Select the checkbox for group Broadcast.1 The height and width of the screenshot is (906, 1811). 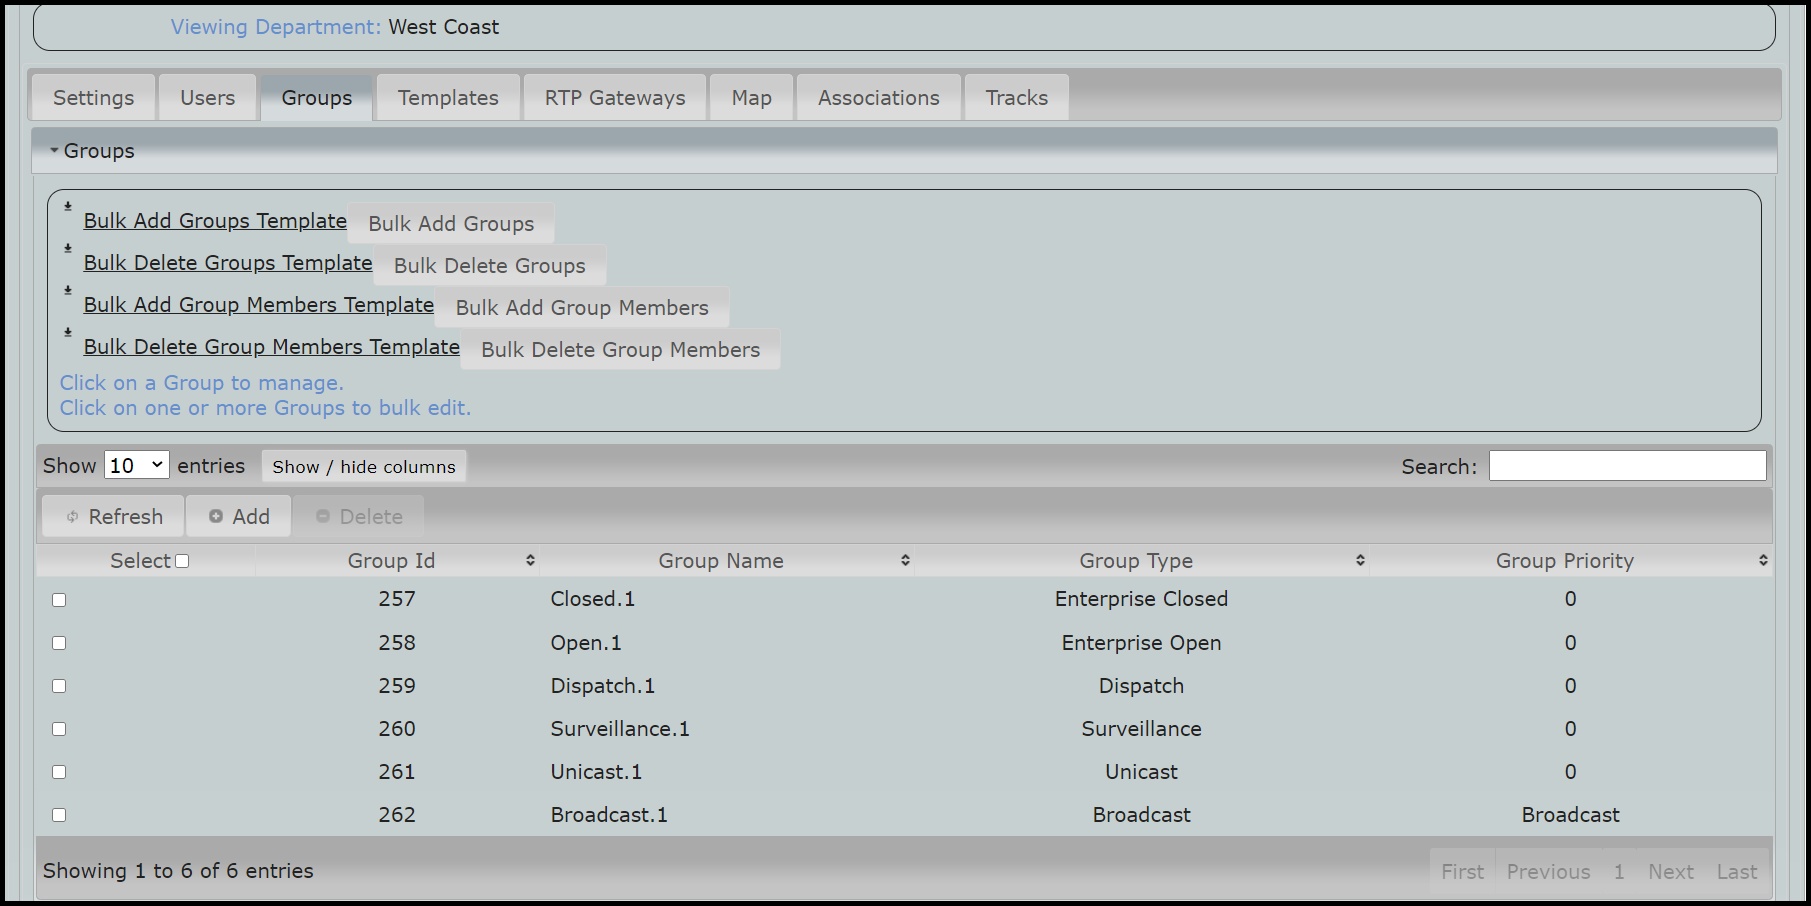(59, 815)
